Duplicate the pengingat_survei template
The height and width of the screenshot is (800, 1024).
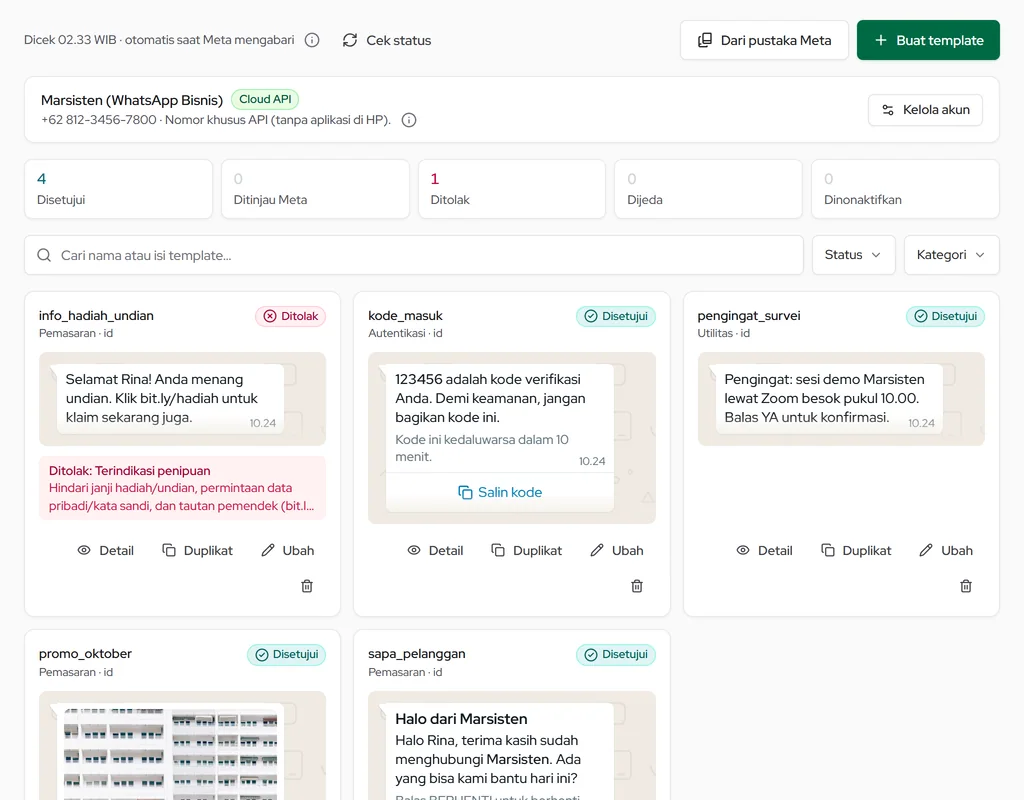coord(856,551)
